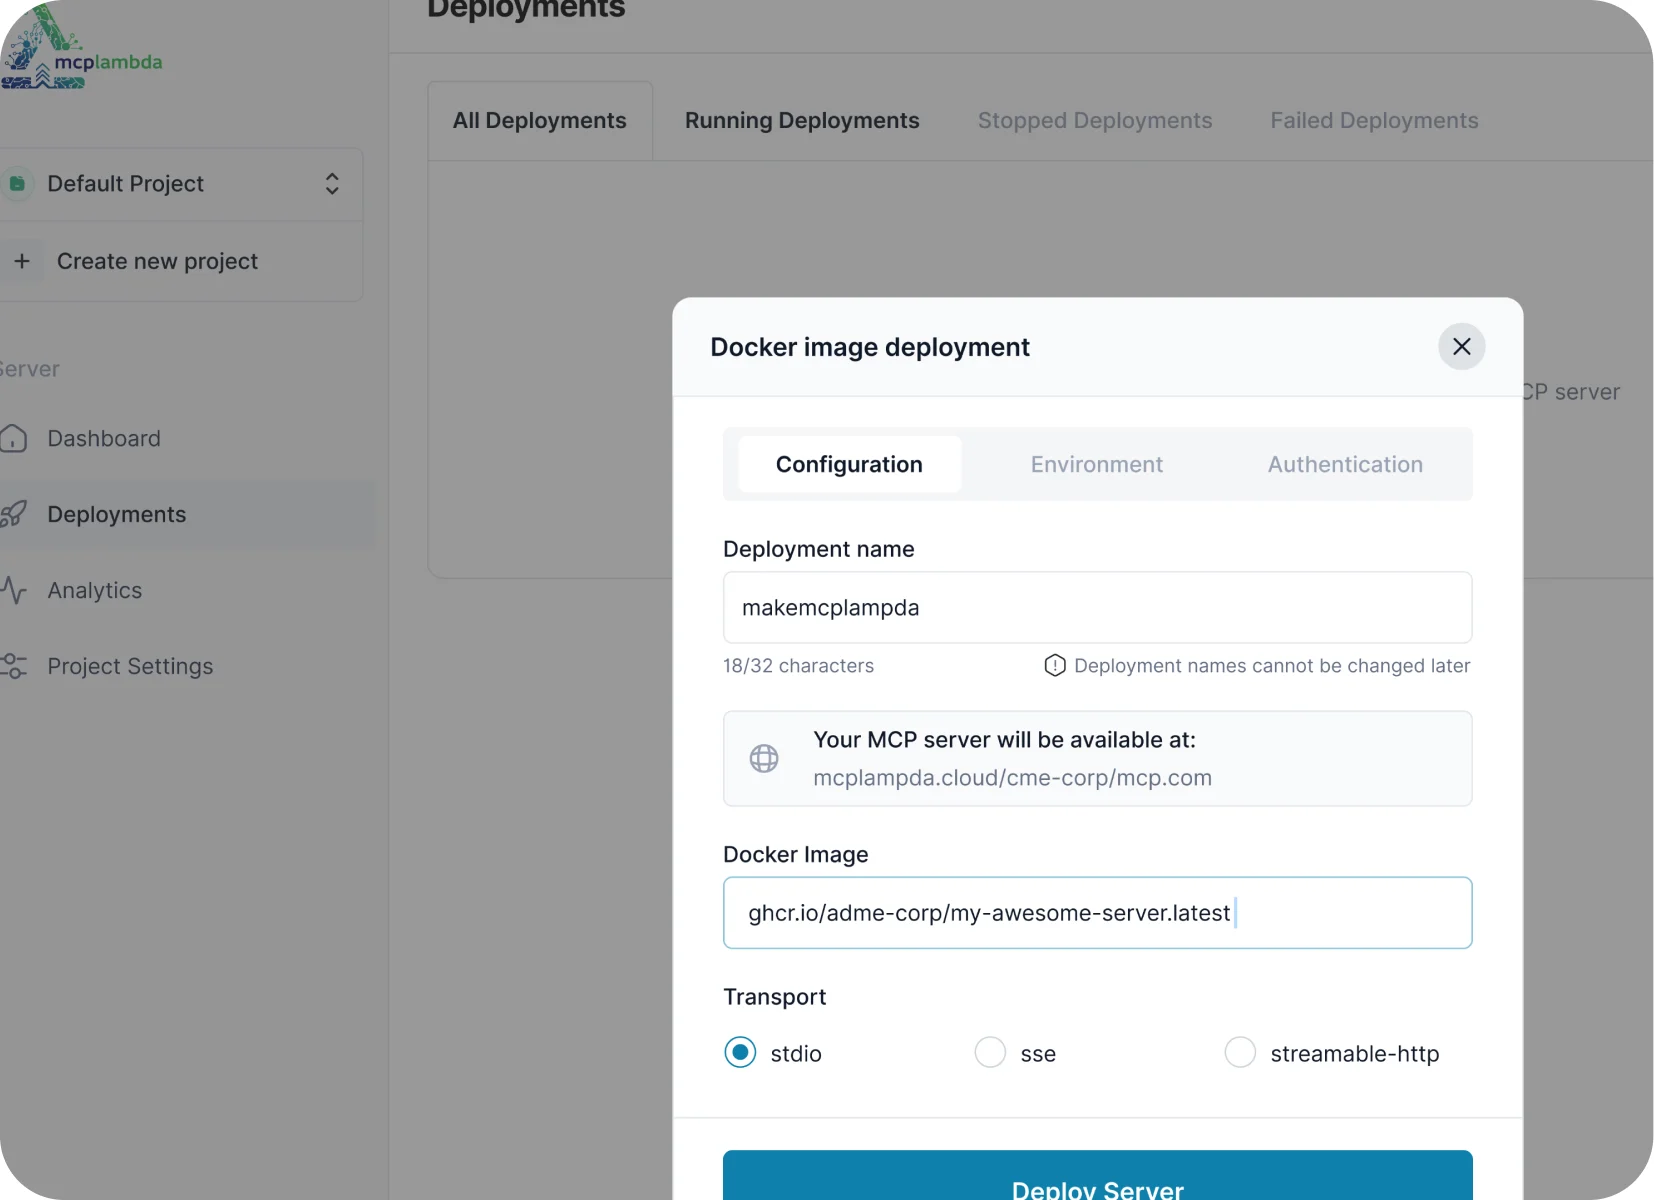Click the globe icon beside server URL

click(x=764, y=759)
